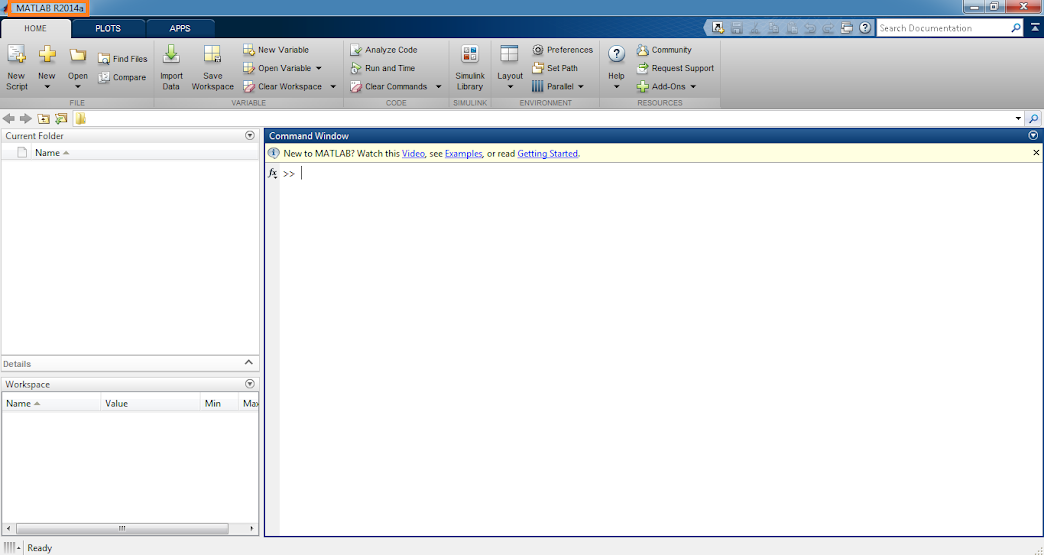Sort Workspace by Min column
This screenshot has width=1044, height=555.
coord(219,403)
